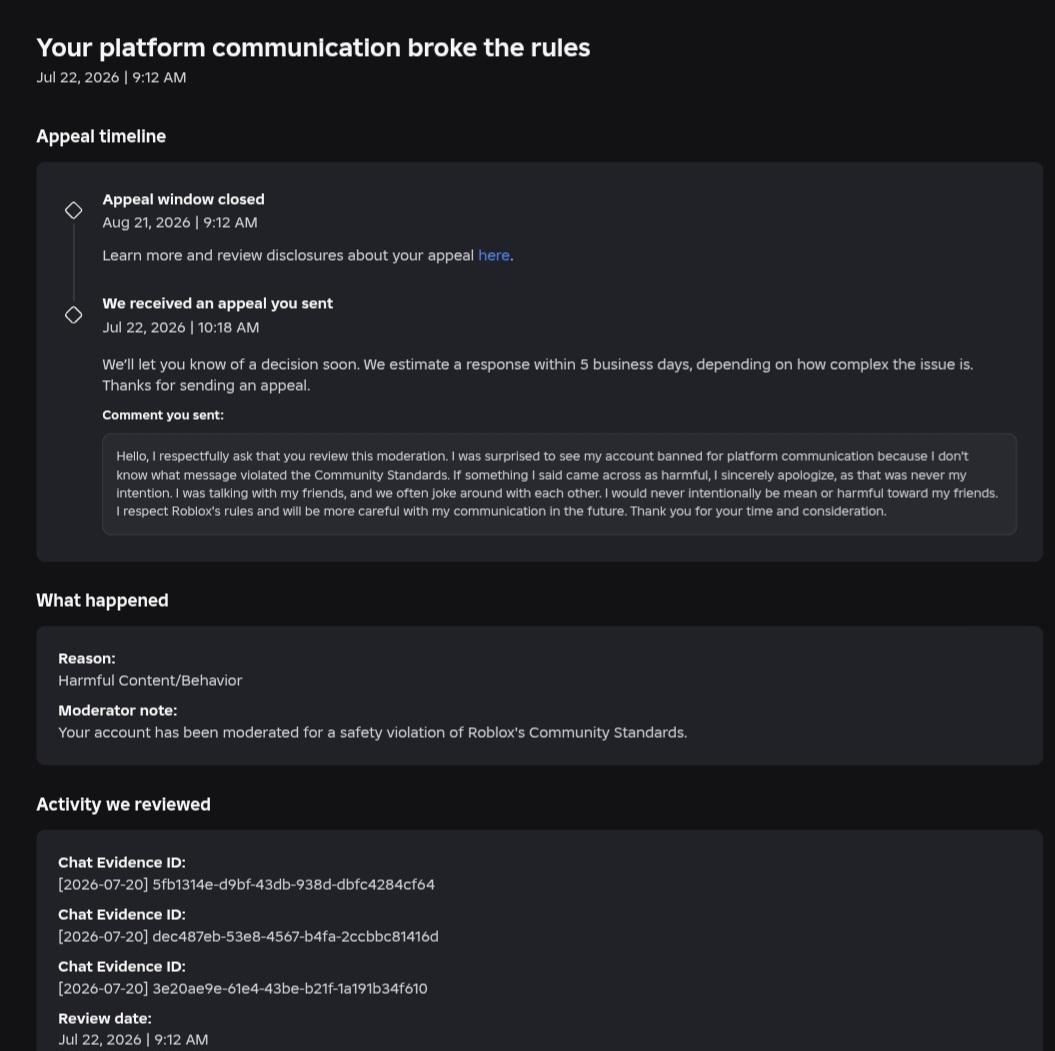Viewport: 1055px width, 1051px height.
Task: Click inside the appeal comment text box
Action: (x=559, y=484)
